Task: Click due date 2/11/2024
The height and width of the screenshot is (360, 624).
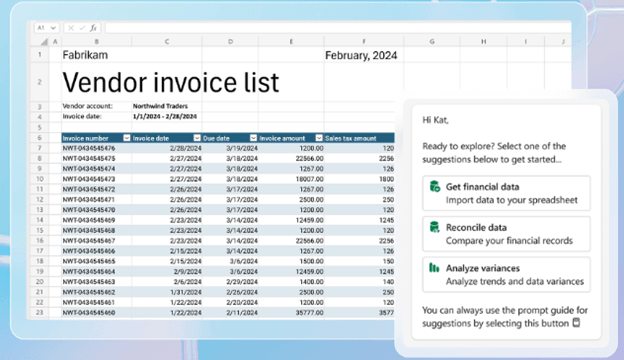Action: [x=242, y=312]
